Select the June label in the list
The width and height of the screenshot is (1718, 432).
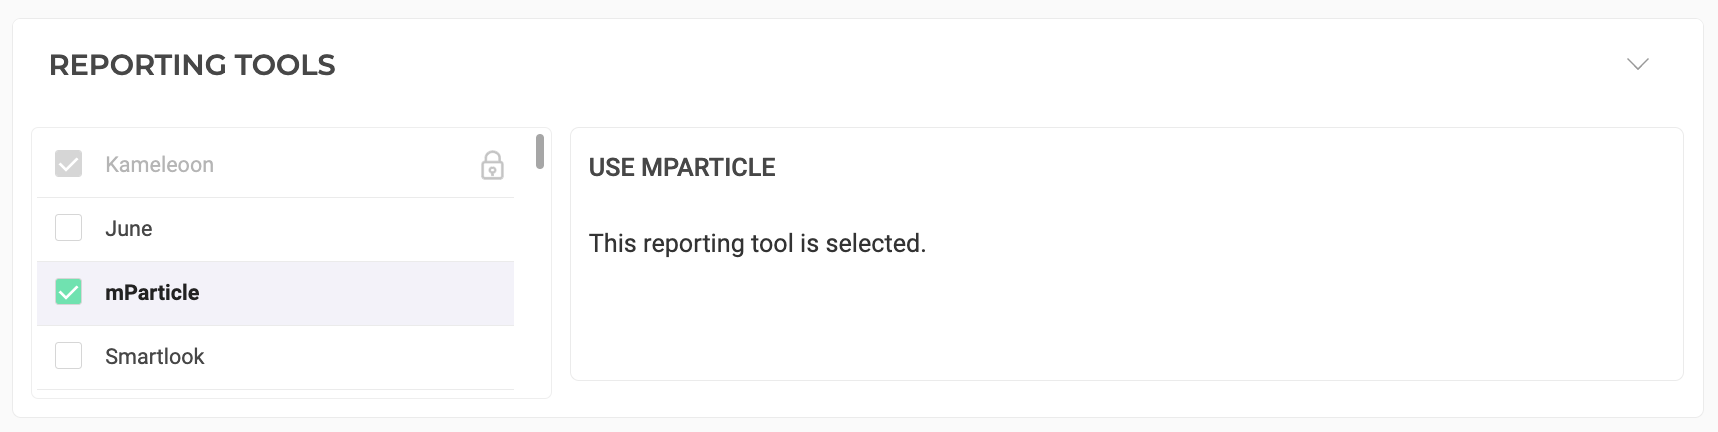[129, 229]
